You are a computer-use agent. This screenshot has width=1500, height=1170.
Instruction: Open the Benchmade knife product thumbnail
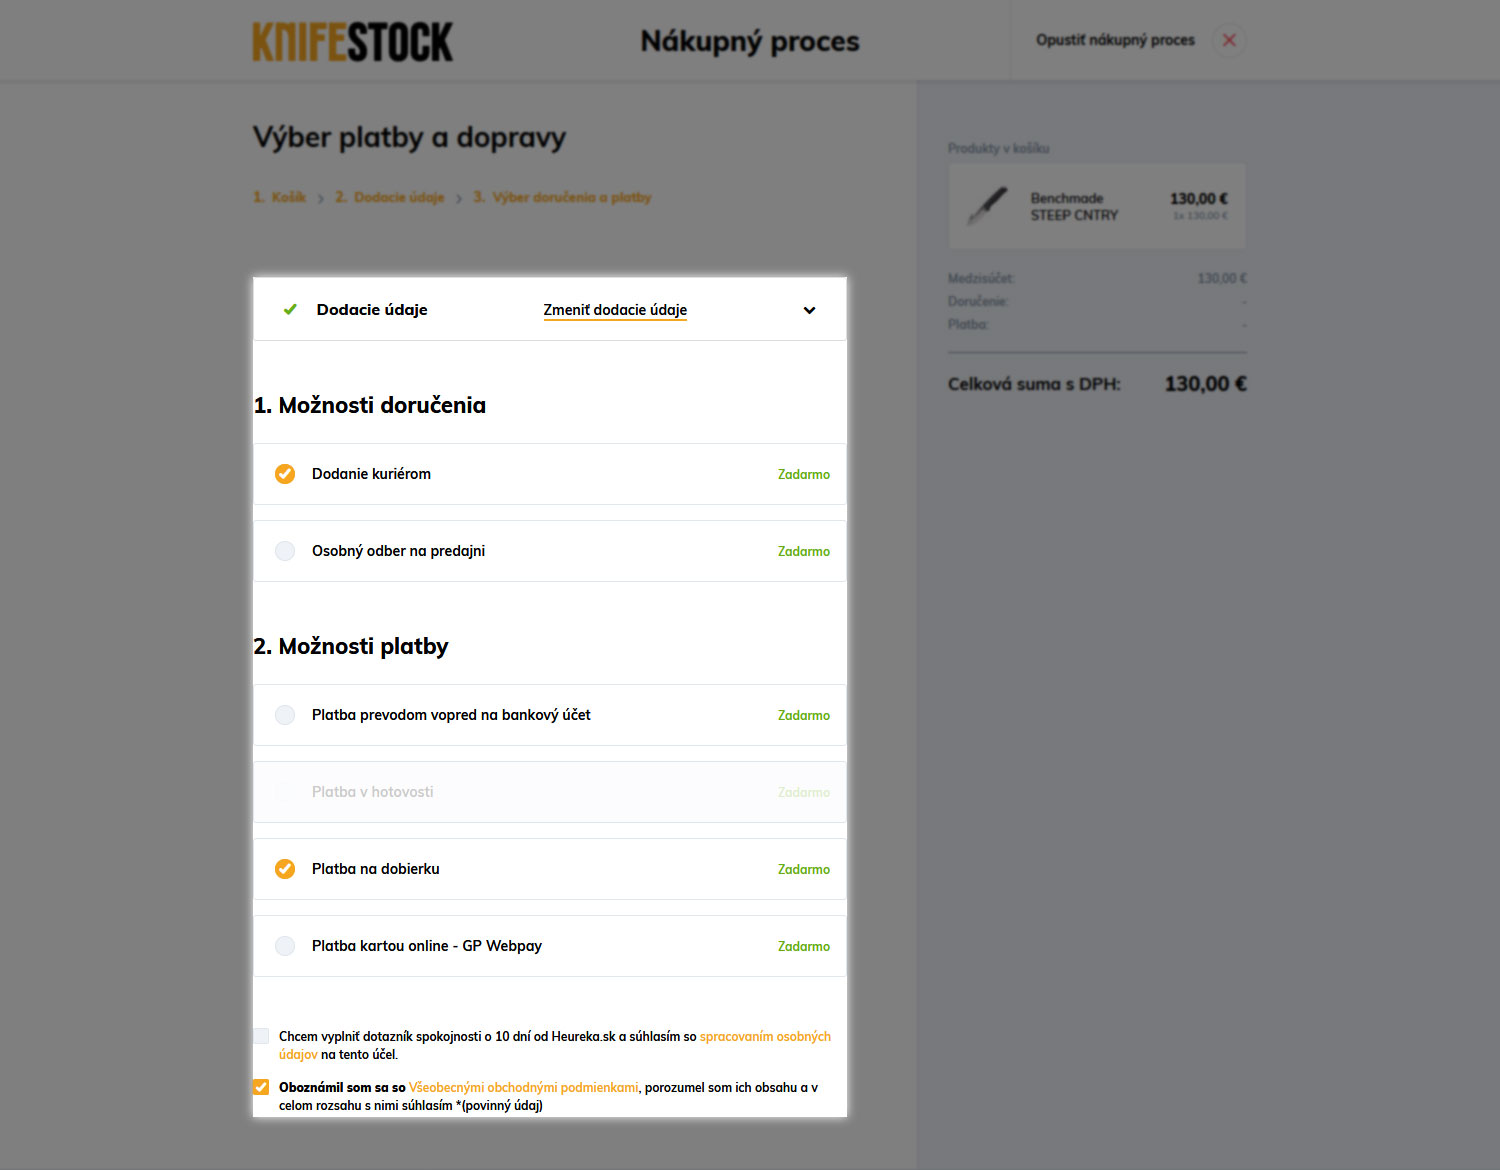click(x=988, y=206)
